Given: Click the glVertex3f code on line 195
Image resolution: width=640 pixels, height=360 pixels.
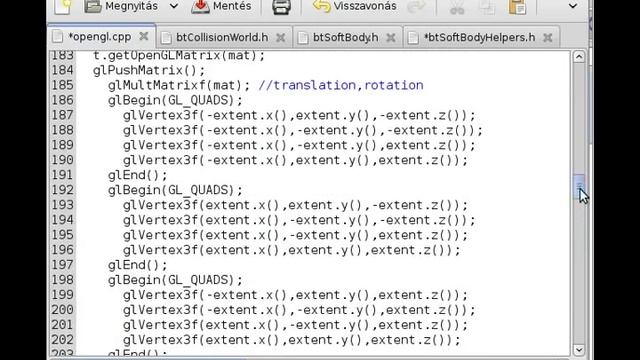Looking at the screenshot, I should (296, 235).
